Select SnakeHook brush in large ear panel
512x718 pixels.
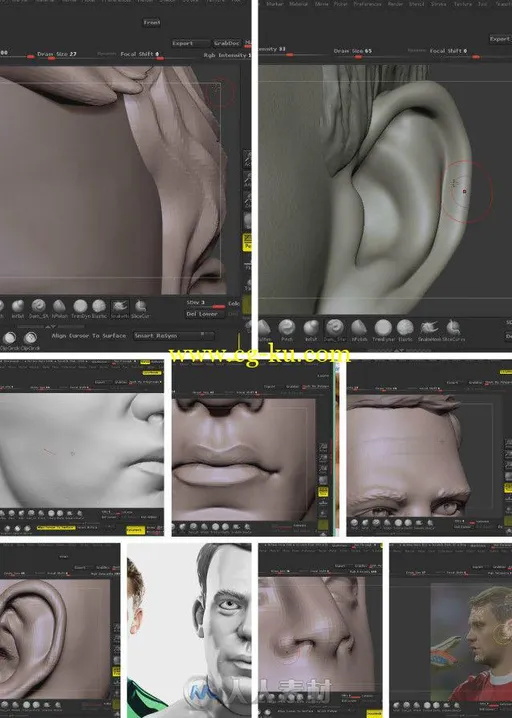click(x=429, y=330)
